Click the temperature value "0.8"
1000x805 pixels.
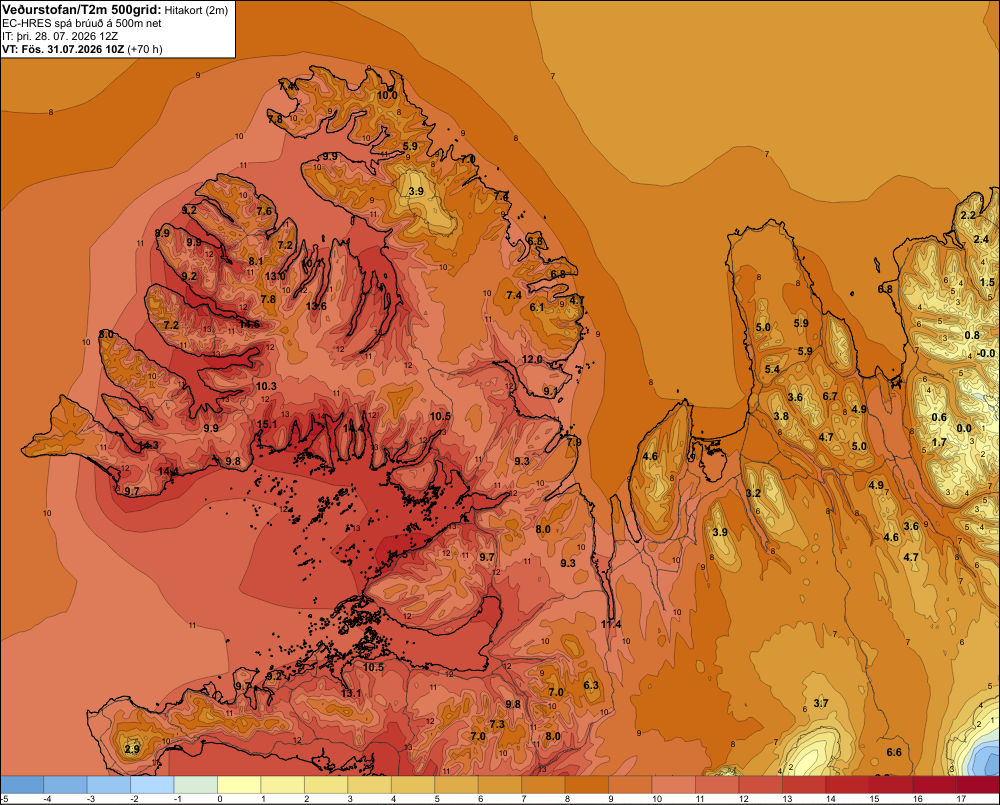tap(972, 336)
